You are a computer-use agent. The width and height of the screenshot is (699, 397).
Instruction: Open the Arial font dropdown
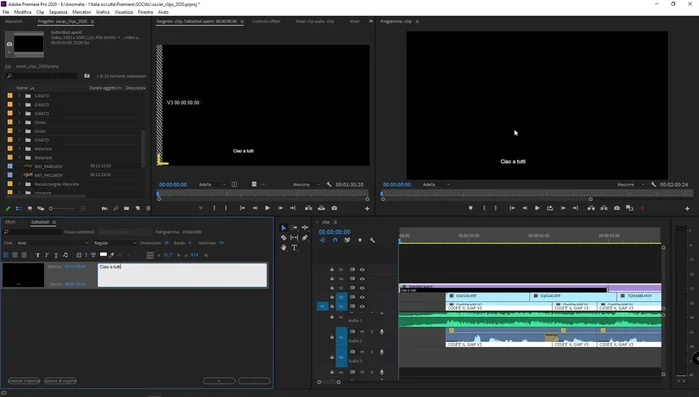[x=53, y=243]
